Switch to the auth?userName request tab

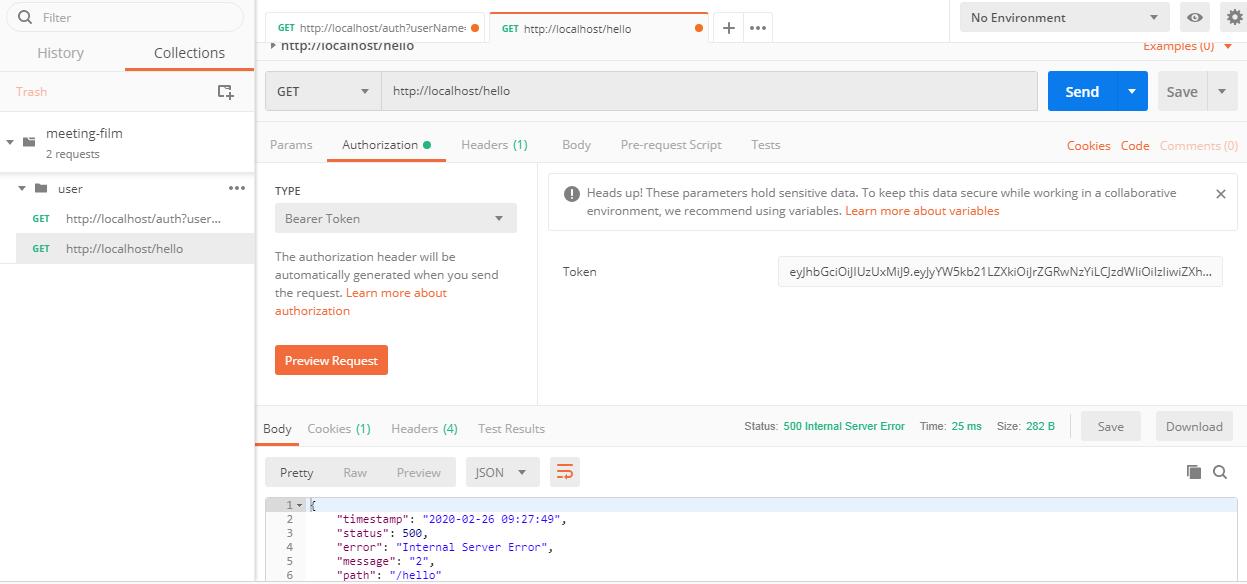(376, 28)
